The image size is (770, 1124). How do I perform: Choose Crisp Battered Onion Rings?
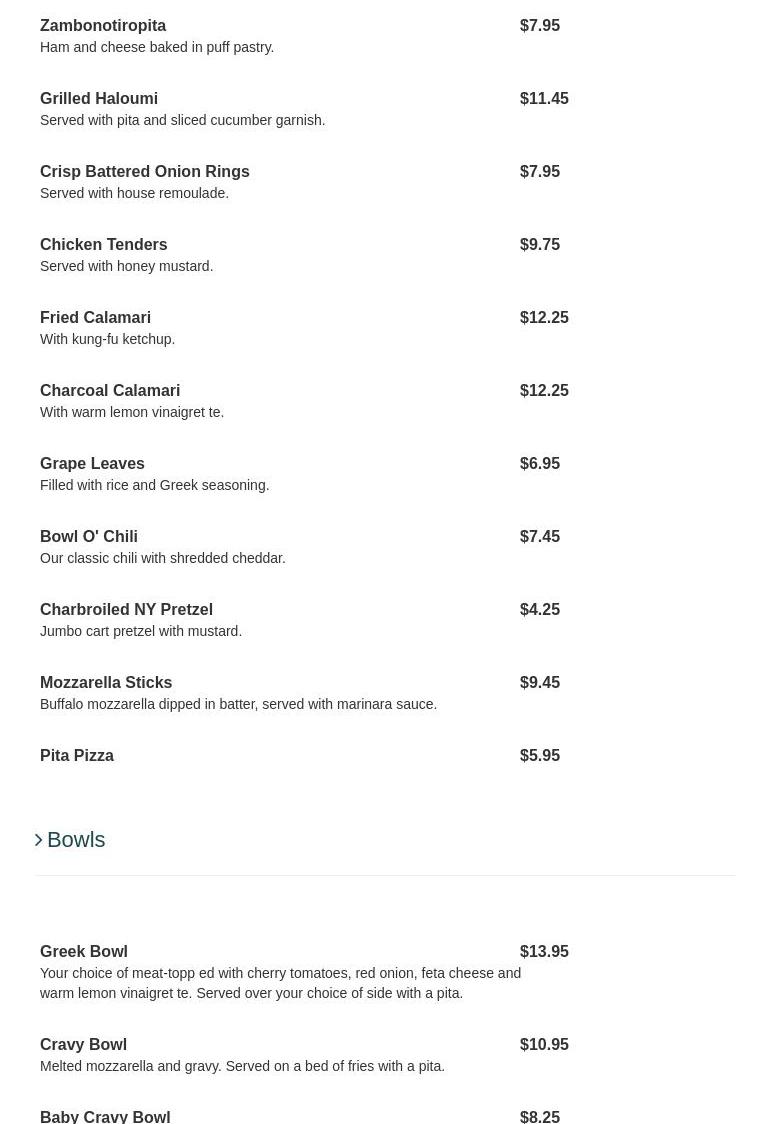pos(145,172)
